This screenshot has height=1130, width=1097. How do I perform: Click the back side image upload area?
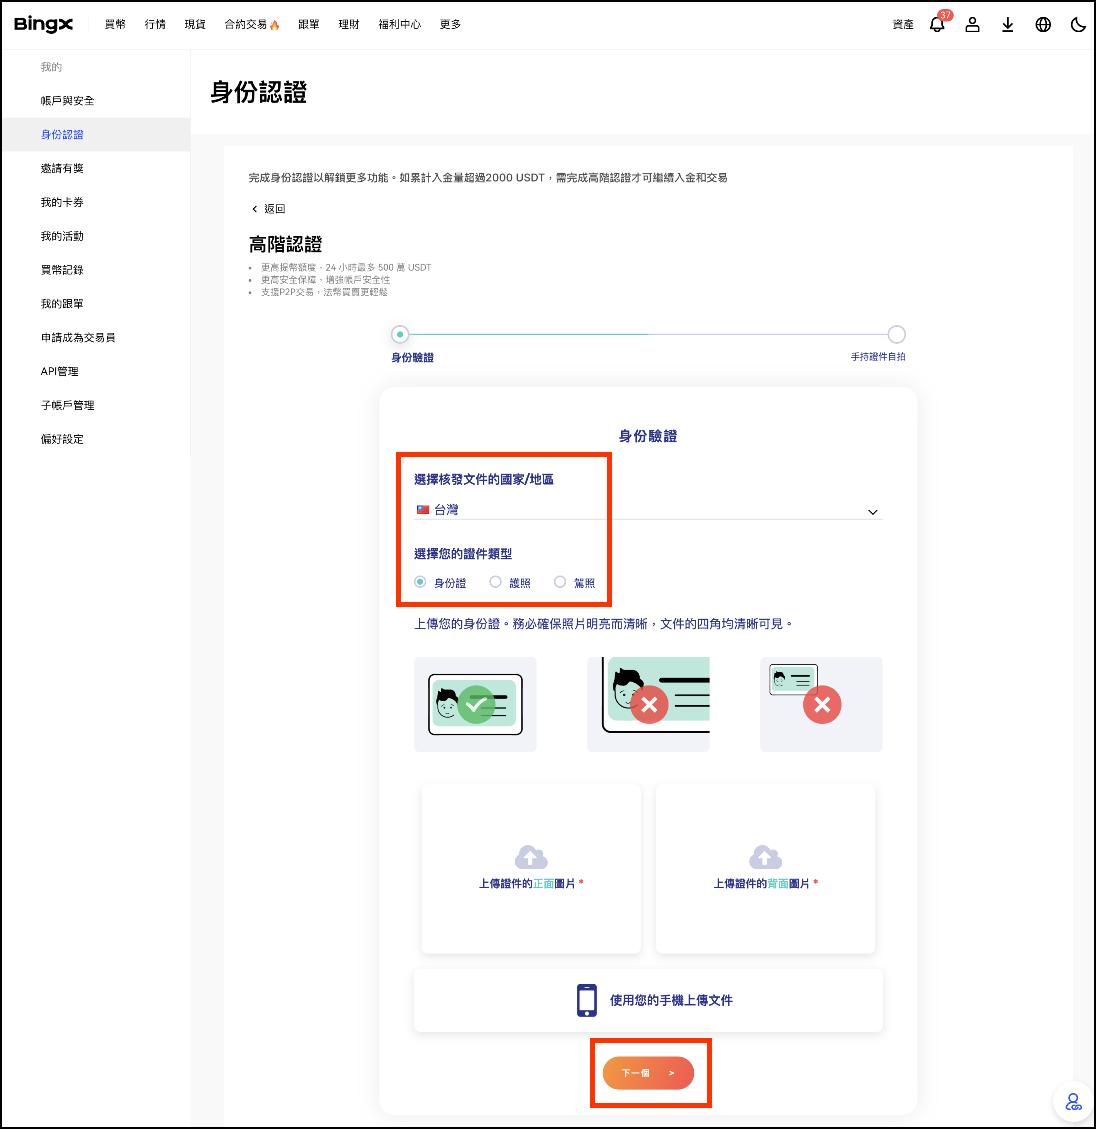(765, 868)
